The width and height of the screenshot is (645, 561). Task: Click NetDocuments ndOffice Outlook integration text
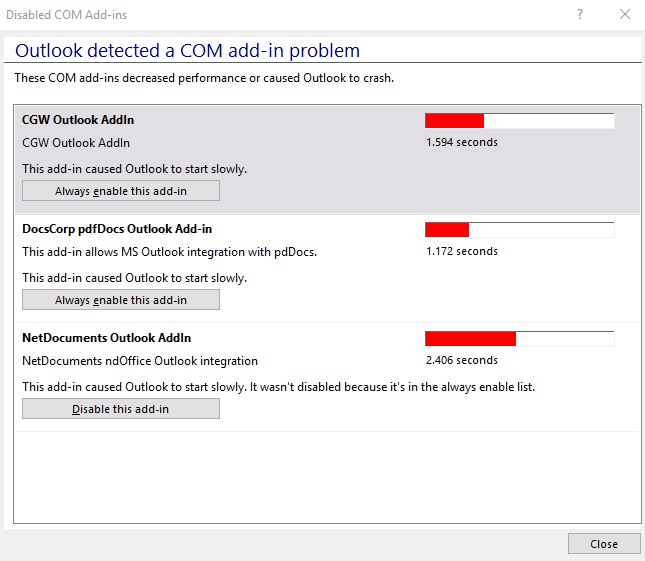pyautogui.click(x=140, y=361)
